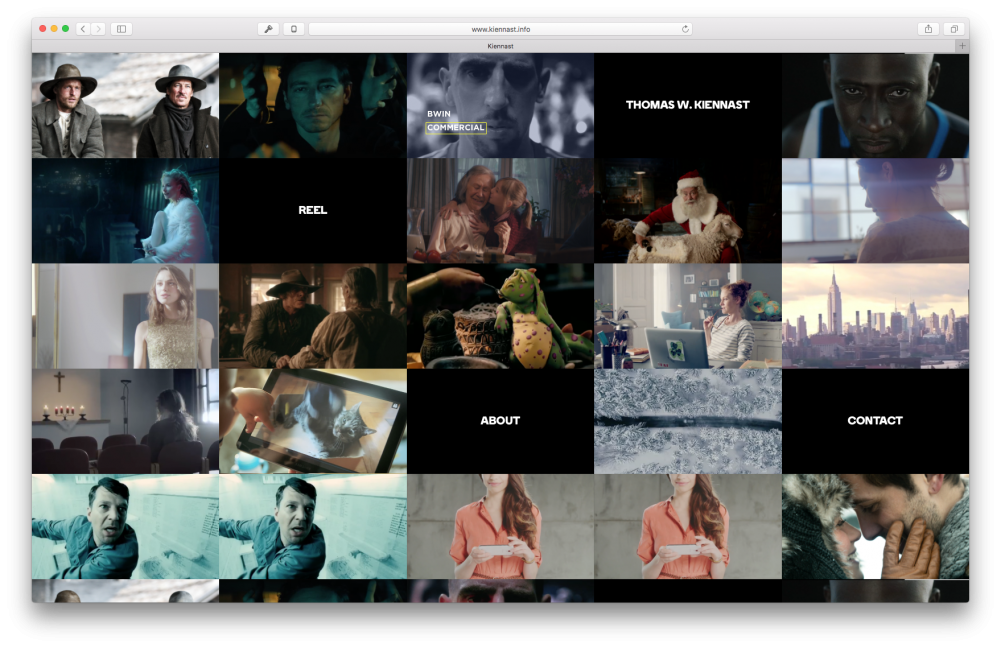Open the woman in gold dress thumbnail
This screenshot has height=645, width=1001.
pyautogui.click(x=125, y=316)
